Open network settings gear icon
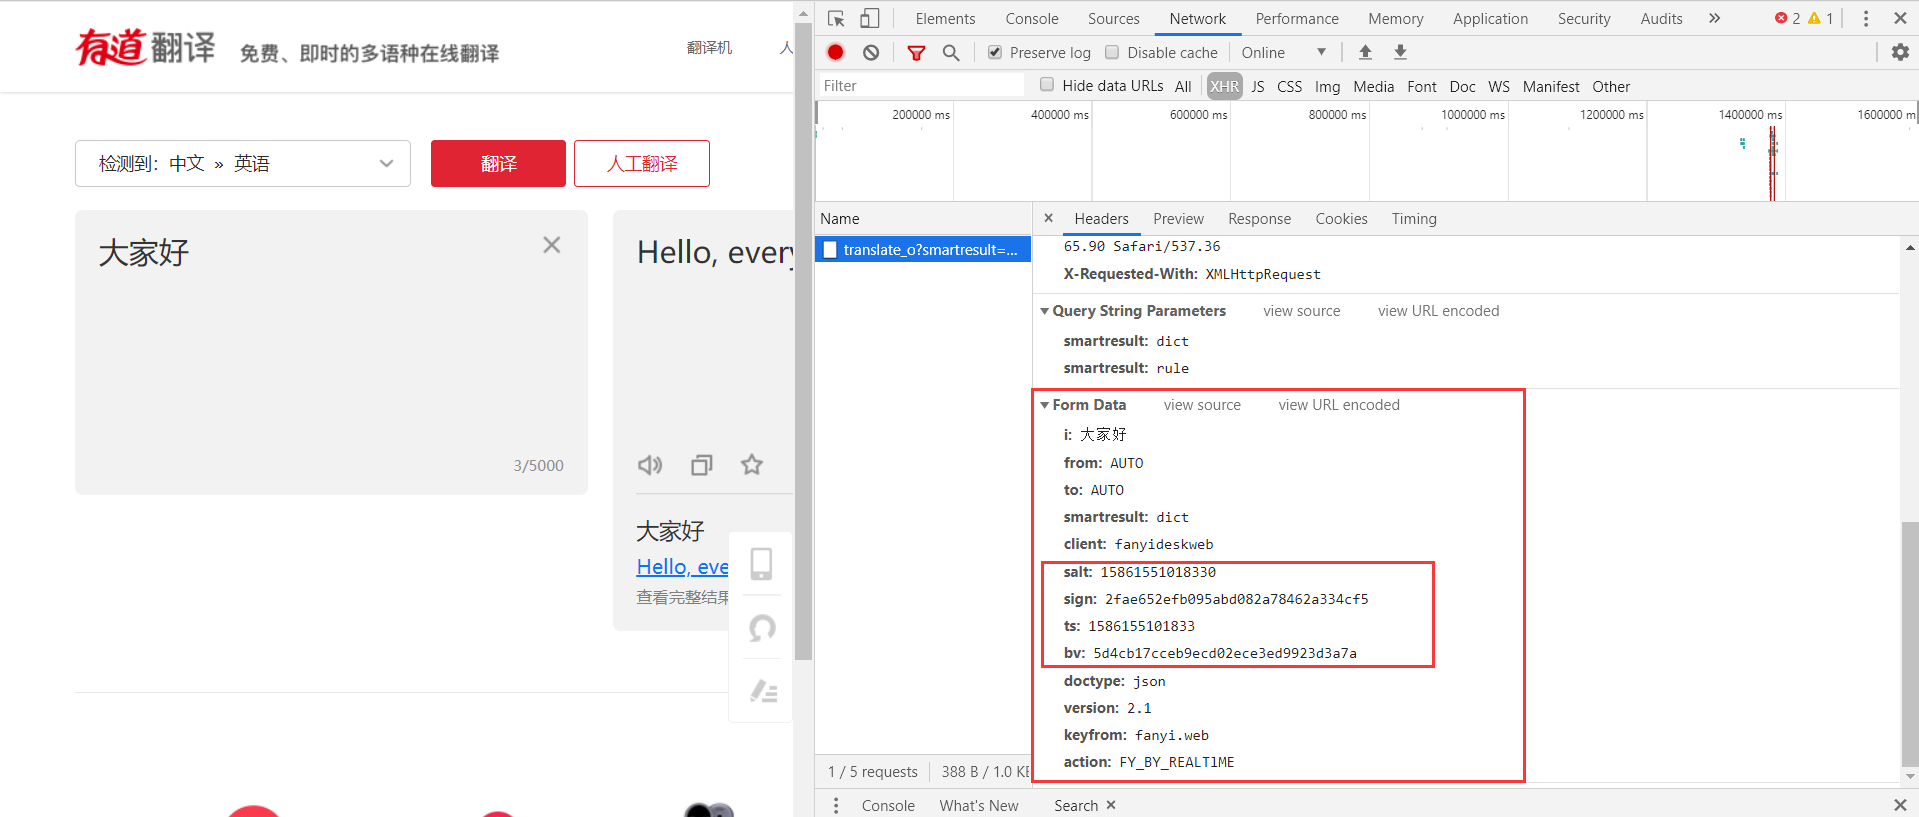 [1900, 52]
